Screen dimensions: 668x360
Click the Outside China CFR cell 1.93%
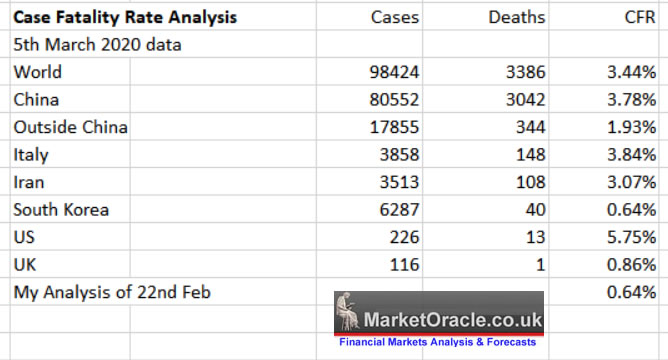tap(603, 127)
